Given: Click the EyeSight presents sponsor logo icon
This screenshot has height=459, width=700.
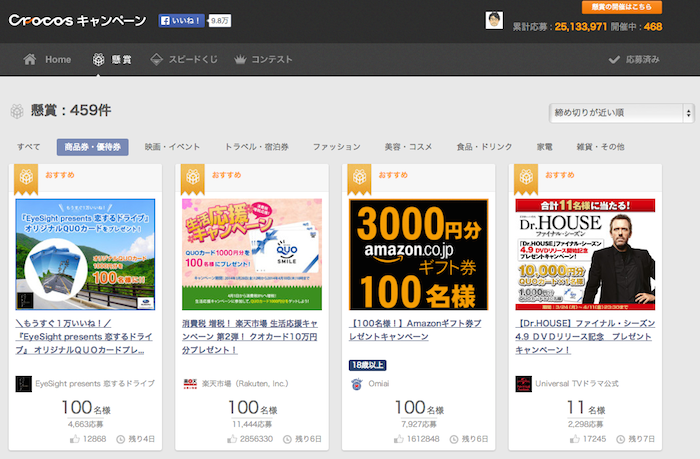Looking at the screenshot, I should coord(24,384).
